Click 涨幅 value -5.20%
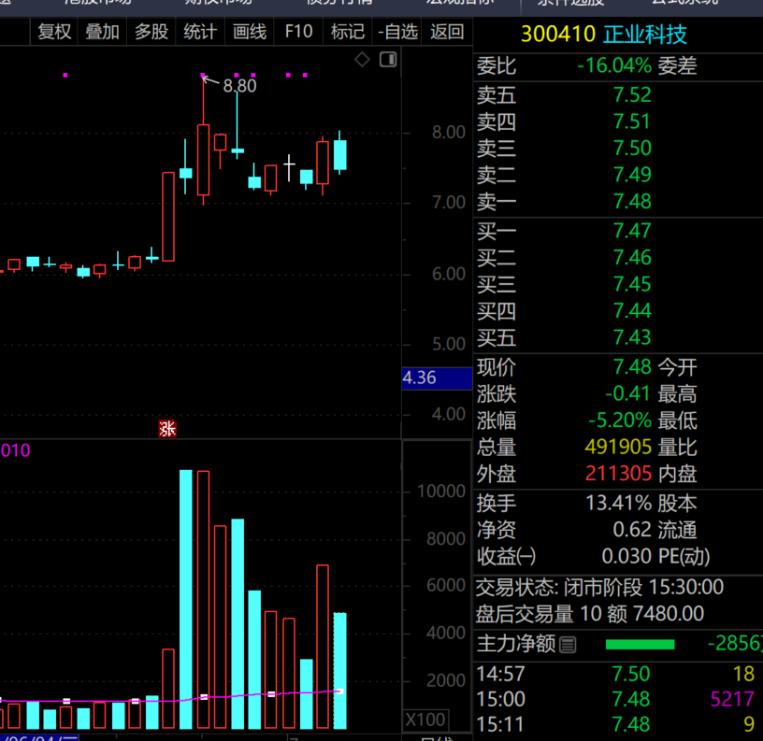The image size is (763, 741). pyautogui.click(x=620, y=420)
